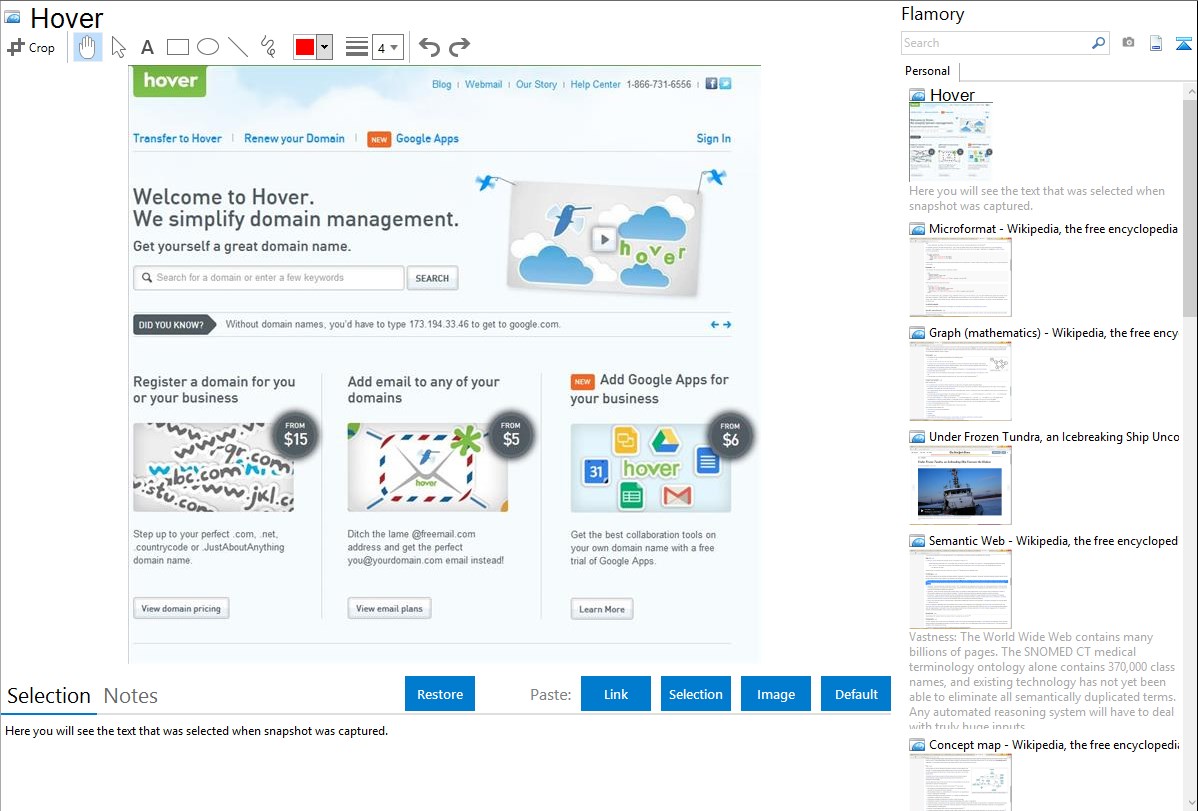Paste as Image
This screenshot has height=811, width=1198.
pyautogui.click(x=776, y=694)
